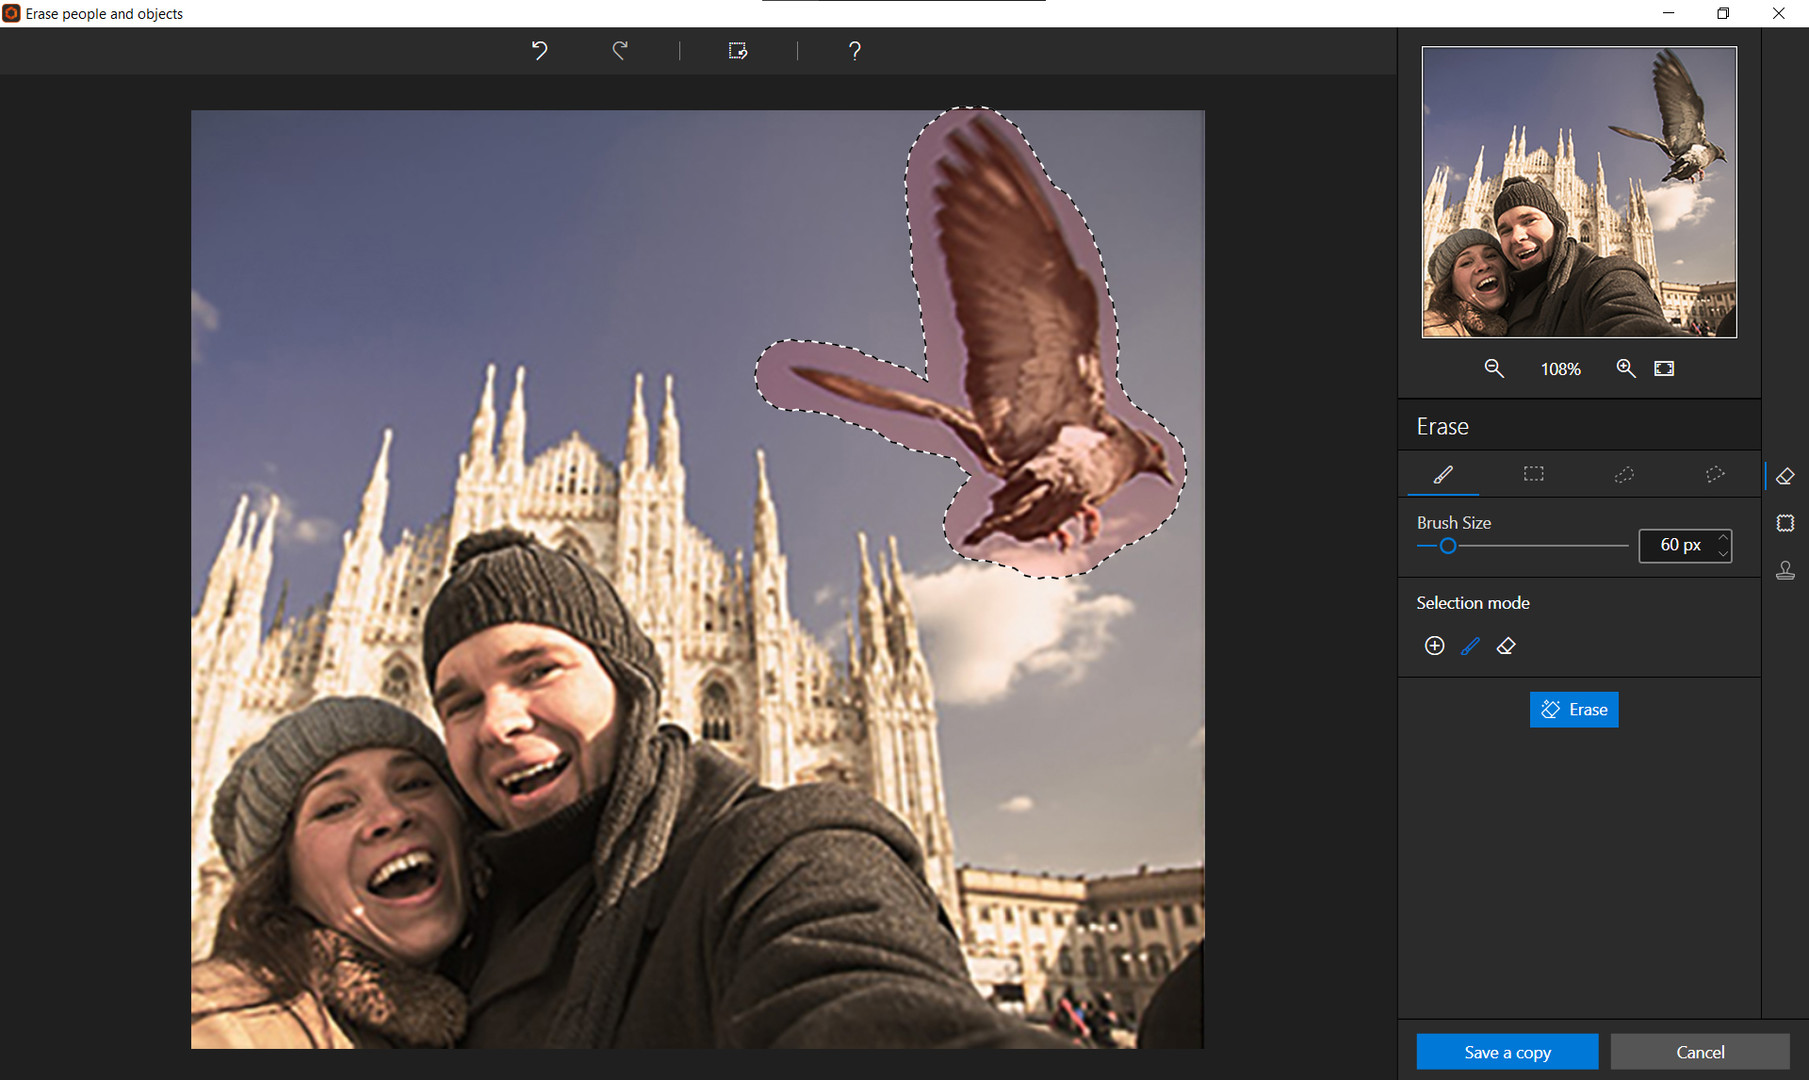Zoom out using the minus magnifier icon
Image resolution: width=1809 pixels, height=1080 pixels.
(1493, 368)
